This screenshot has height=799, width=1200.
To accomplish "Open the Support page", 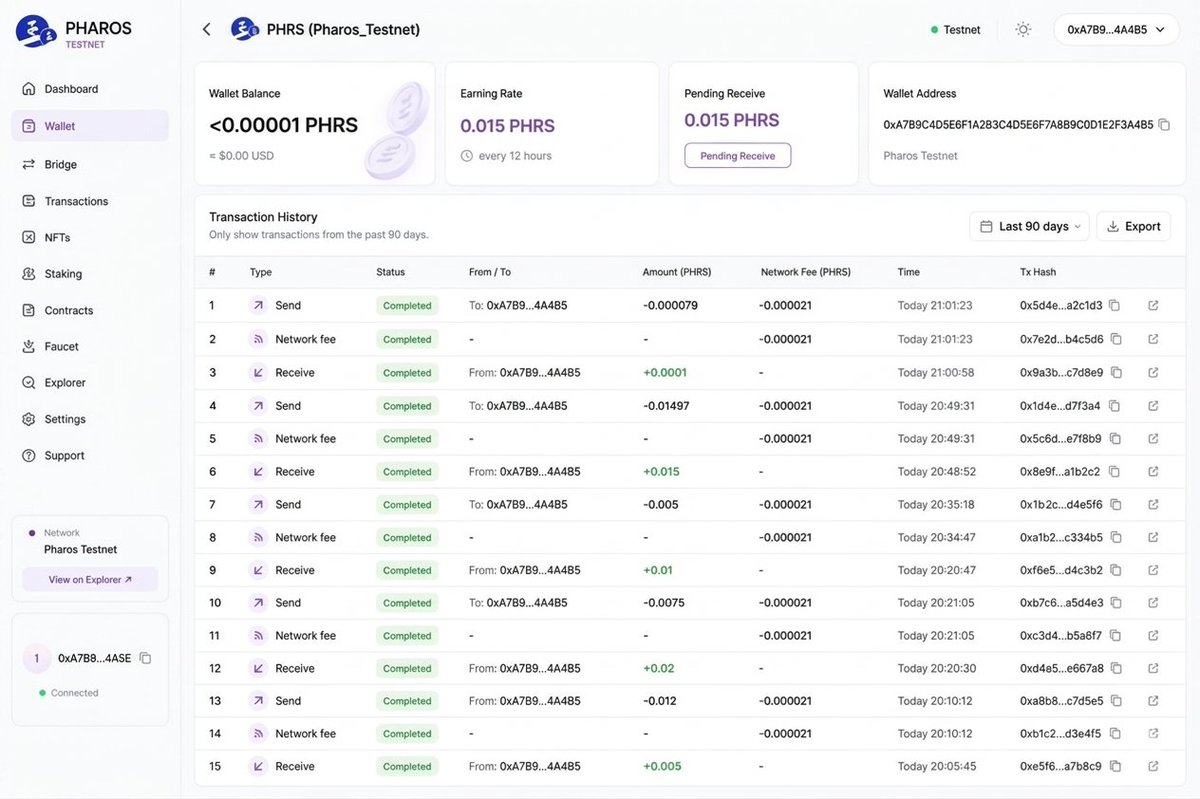I will pyautogui.click(x=90, y=455).
